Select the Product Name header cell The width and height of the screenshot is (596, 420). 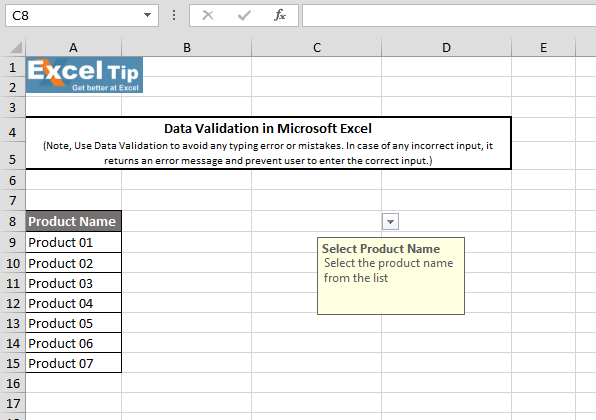tap(73, 221)
